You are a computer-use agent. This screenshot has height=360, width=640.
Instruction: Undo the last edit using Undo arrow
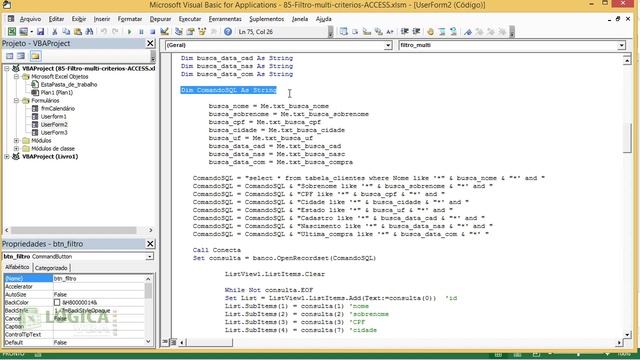104,32
